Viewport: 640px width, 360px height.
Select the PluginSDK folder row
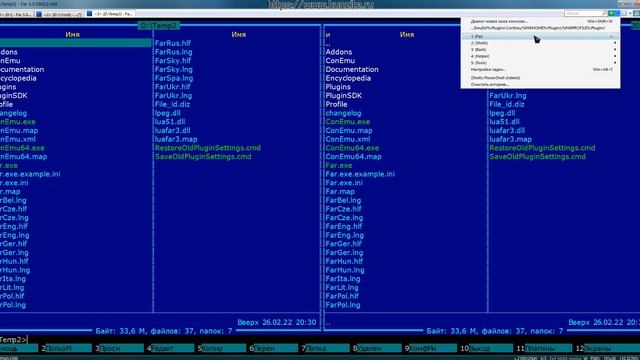click(x=343, y=96)
